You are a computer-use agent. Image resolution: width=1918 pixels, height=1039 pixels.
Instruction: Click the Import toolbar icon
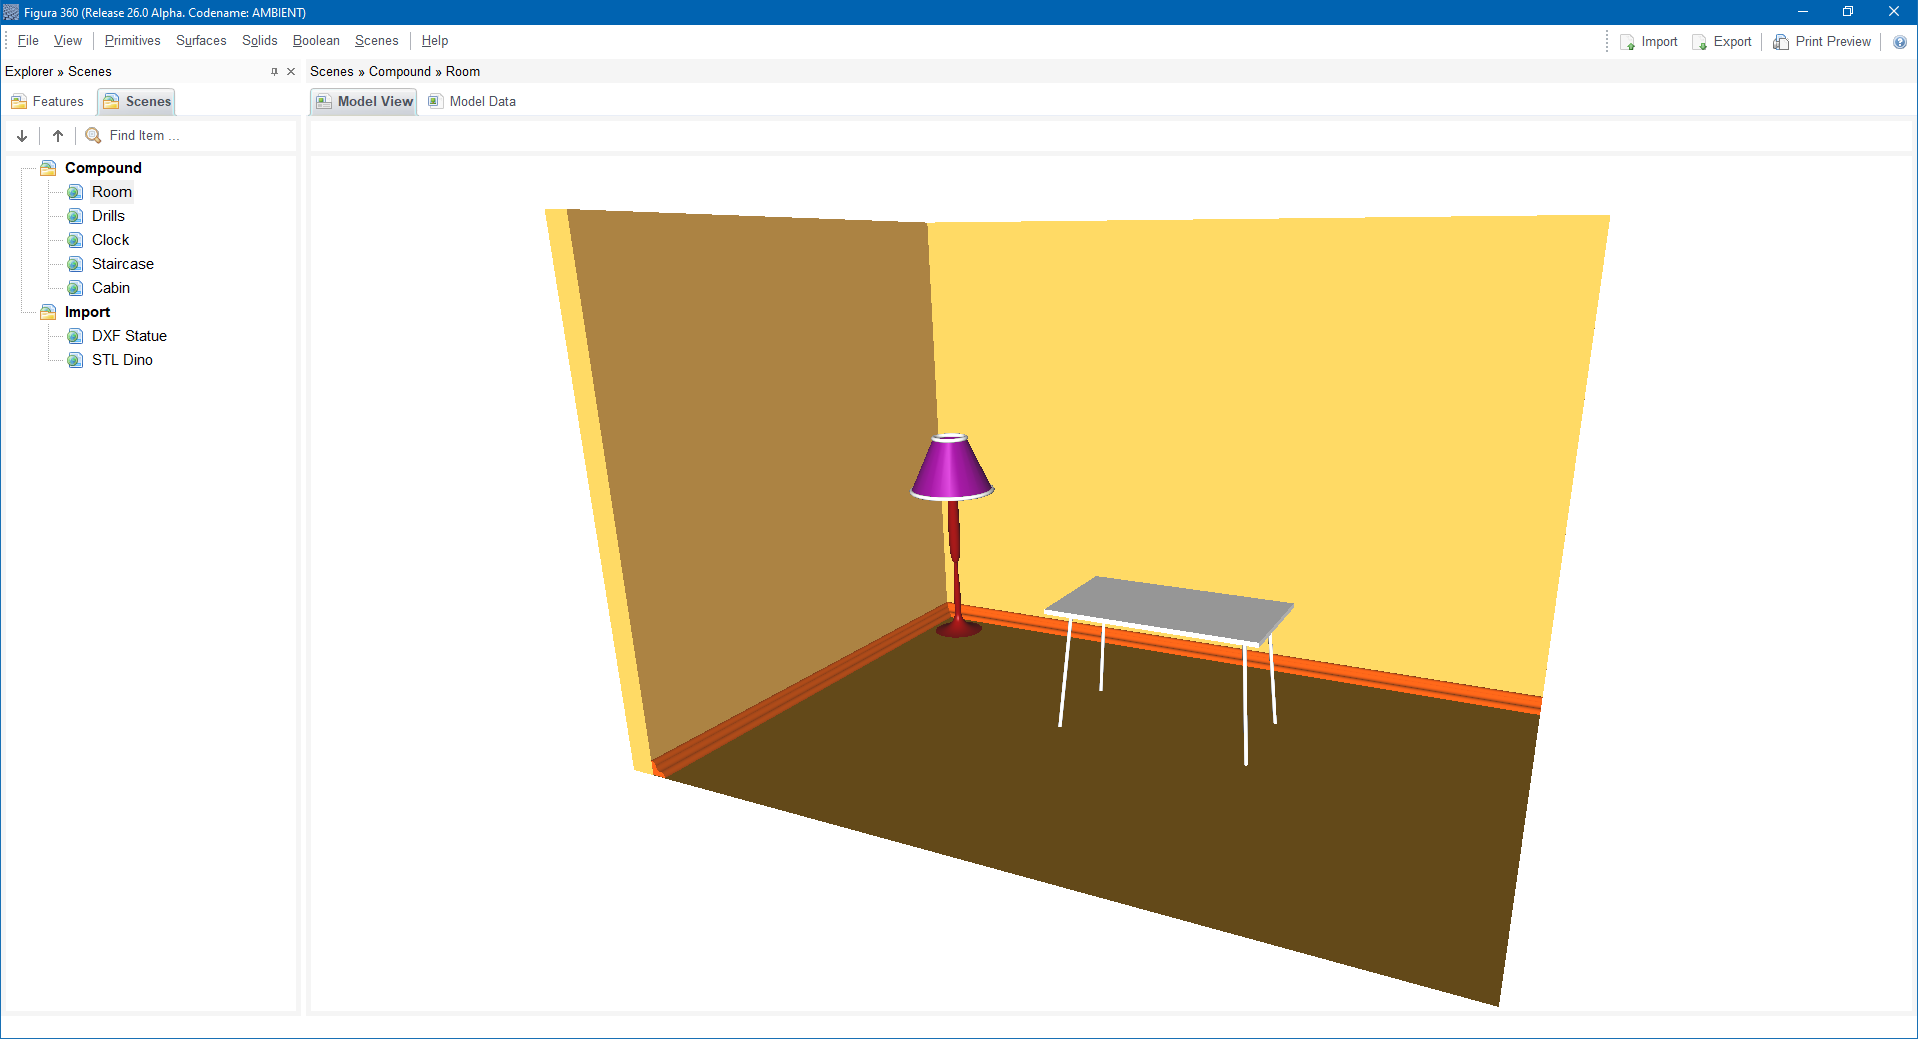[1627, 42]
